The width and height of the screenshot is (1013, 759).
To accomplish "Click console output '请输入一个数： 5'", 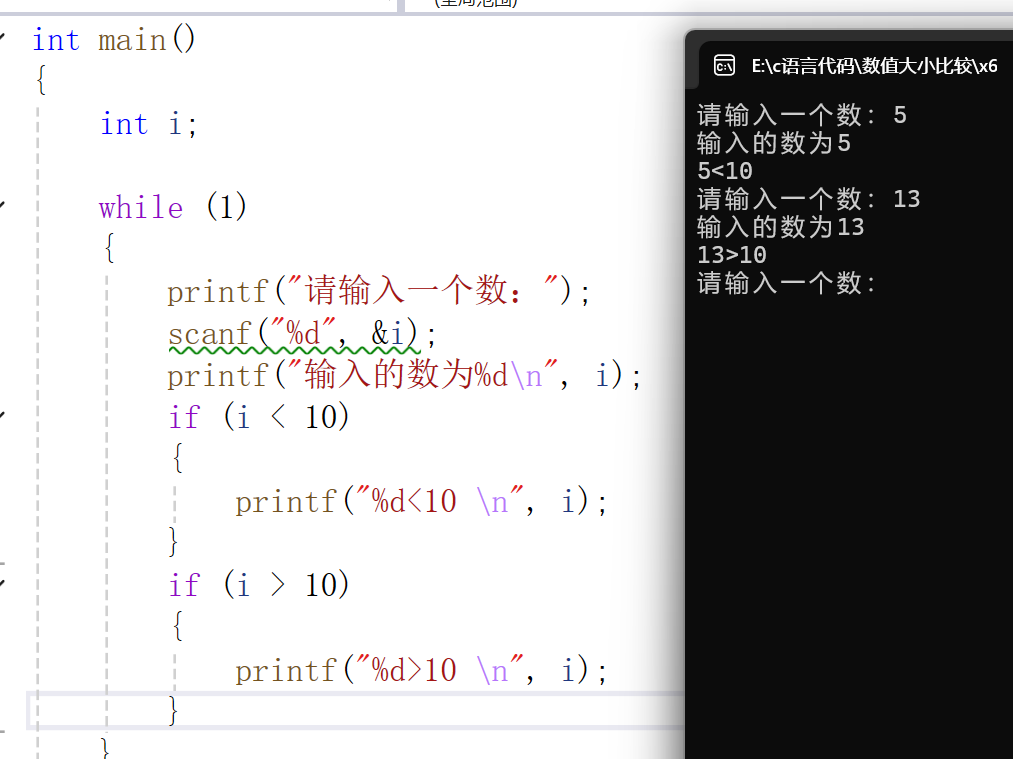I will (802, 116).
